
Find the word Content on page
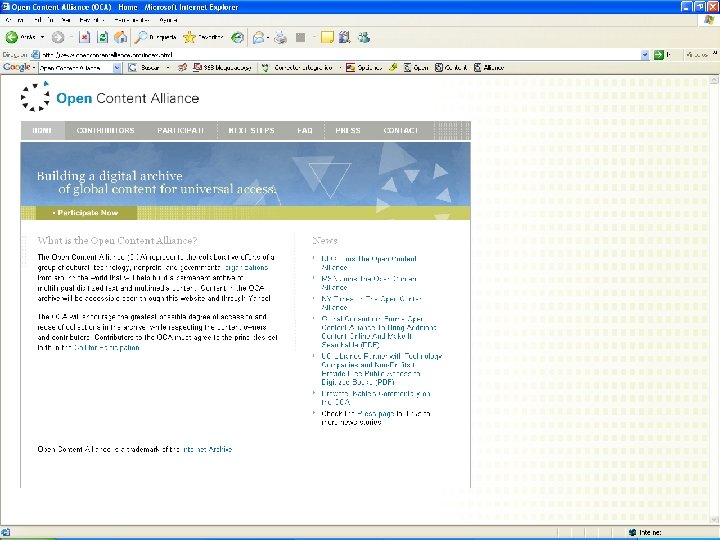(x=451, y=68)
